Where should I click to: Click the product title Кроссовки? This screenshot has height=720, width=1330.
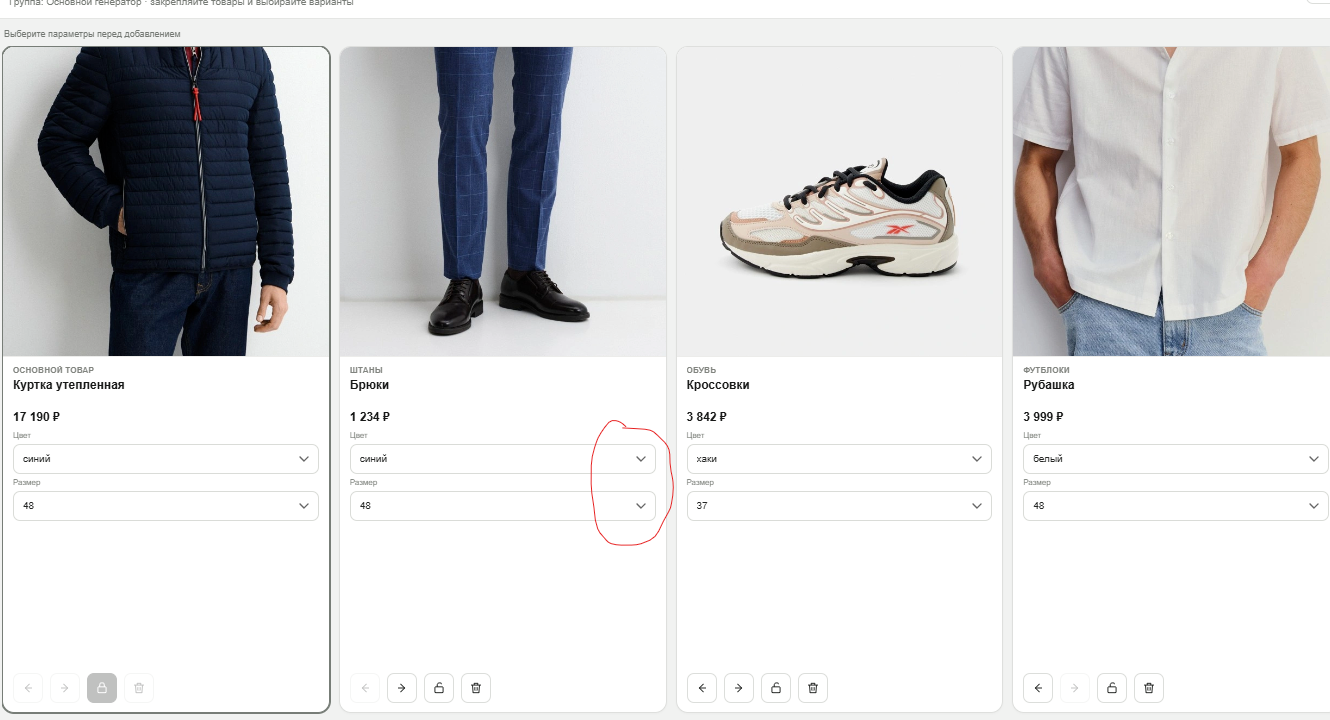click(x=718, y=385)
